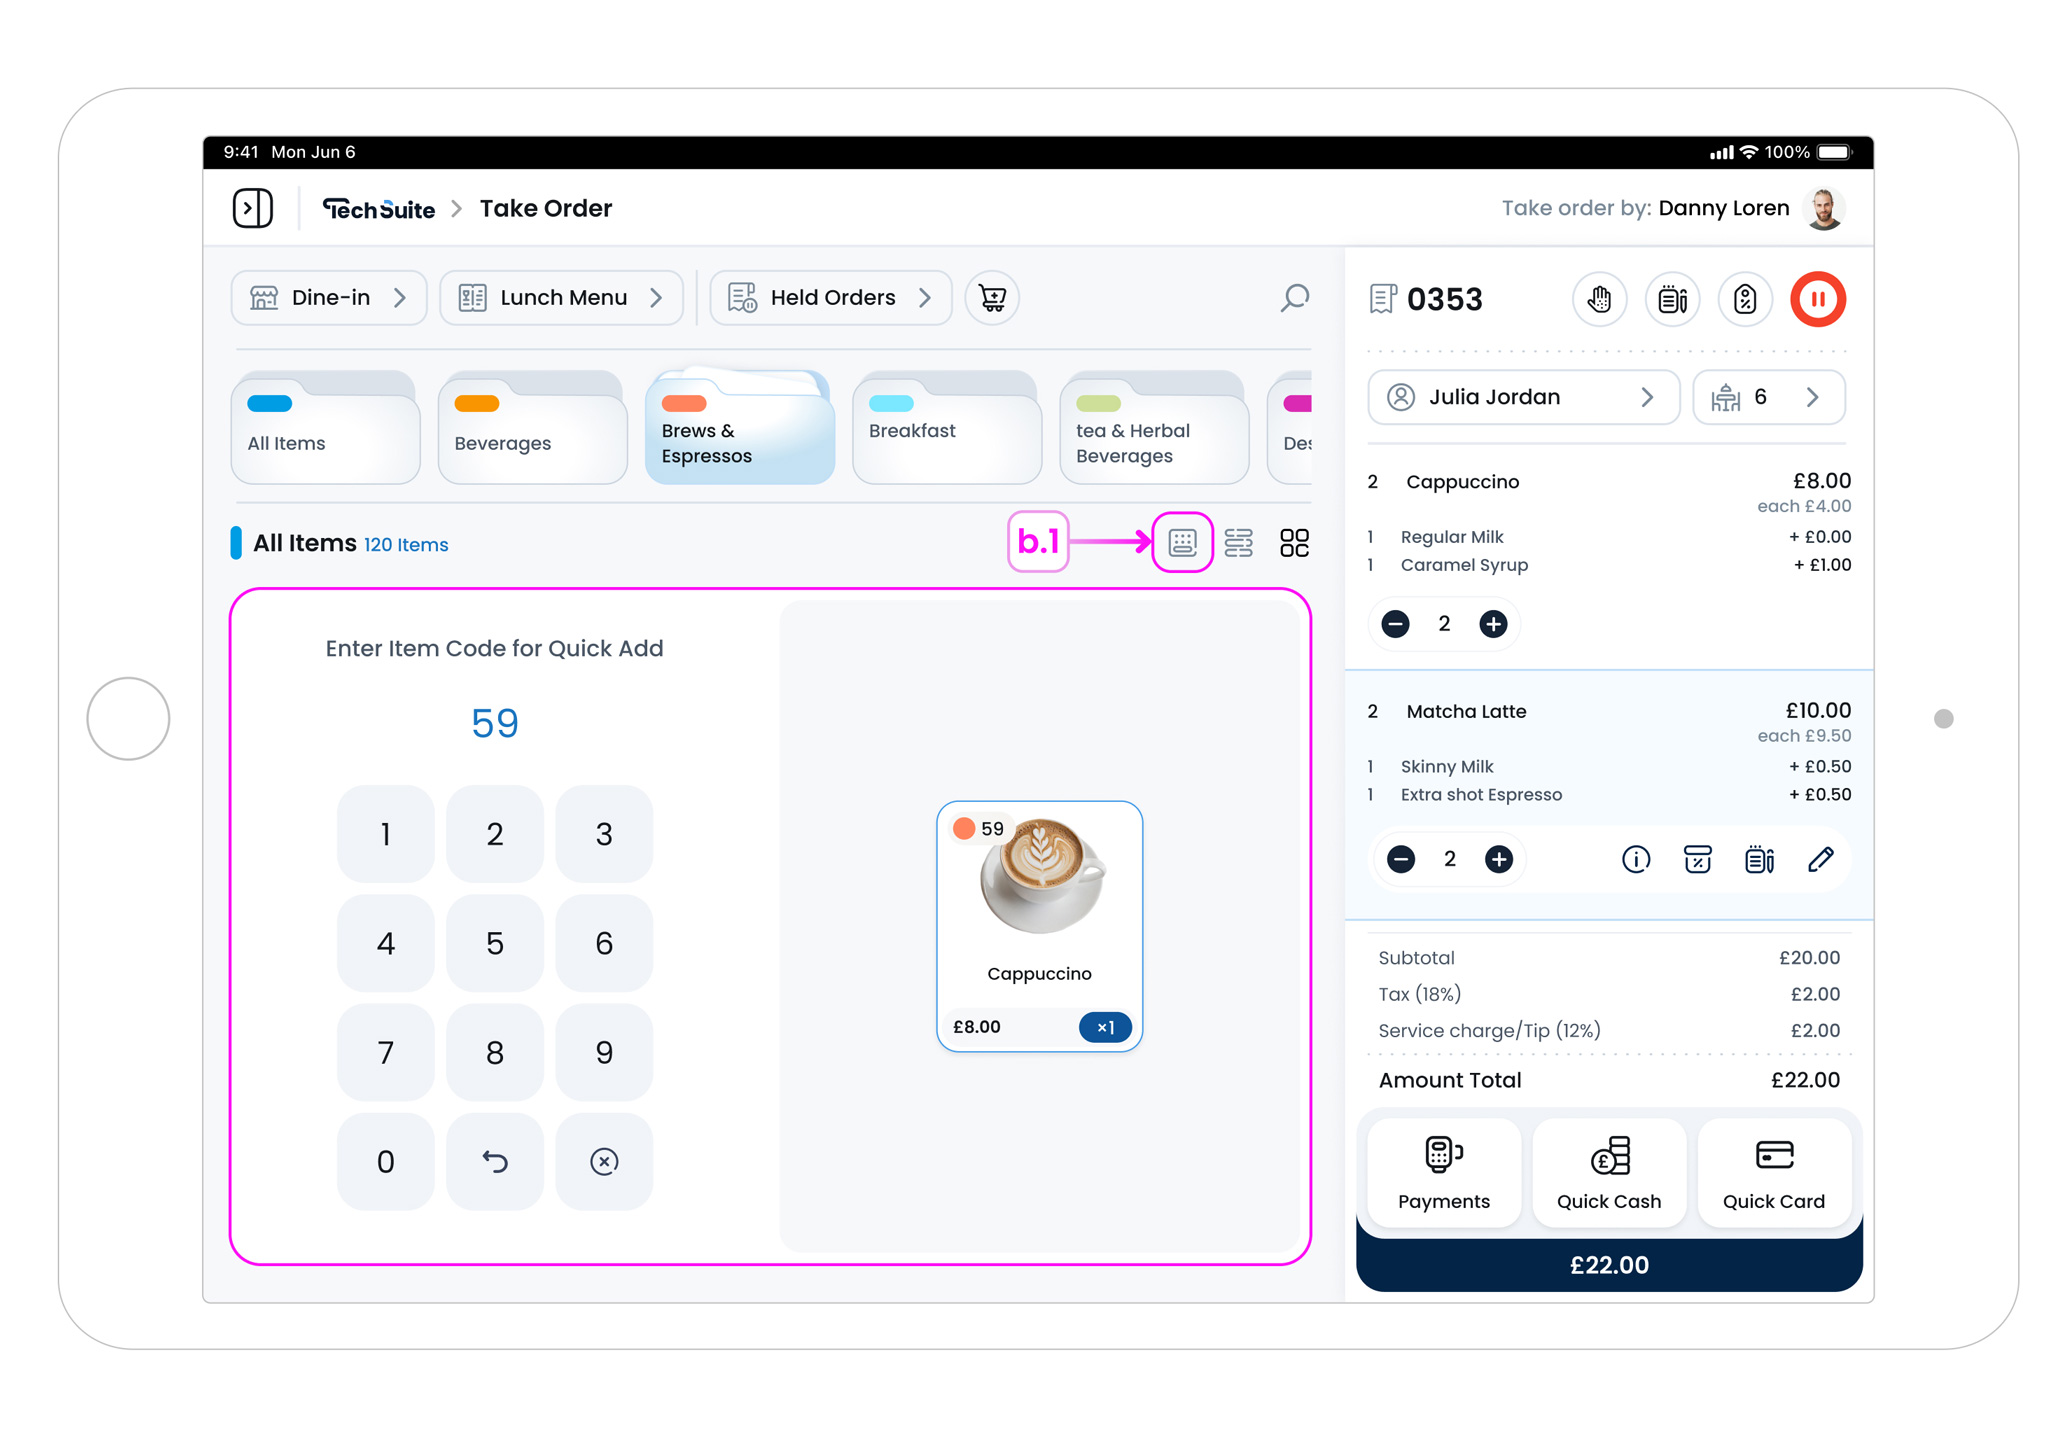This screenshot has width=2064, height=1438.
Task: Expand the Dine-in order type selector
Action: 328,298
